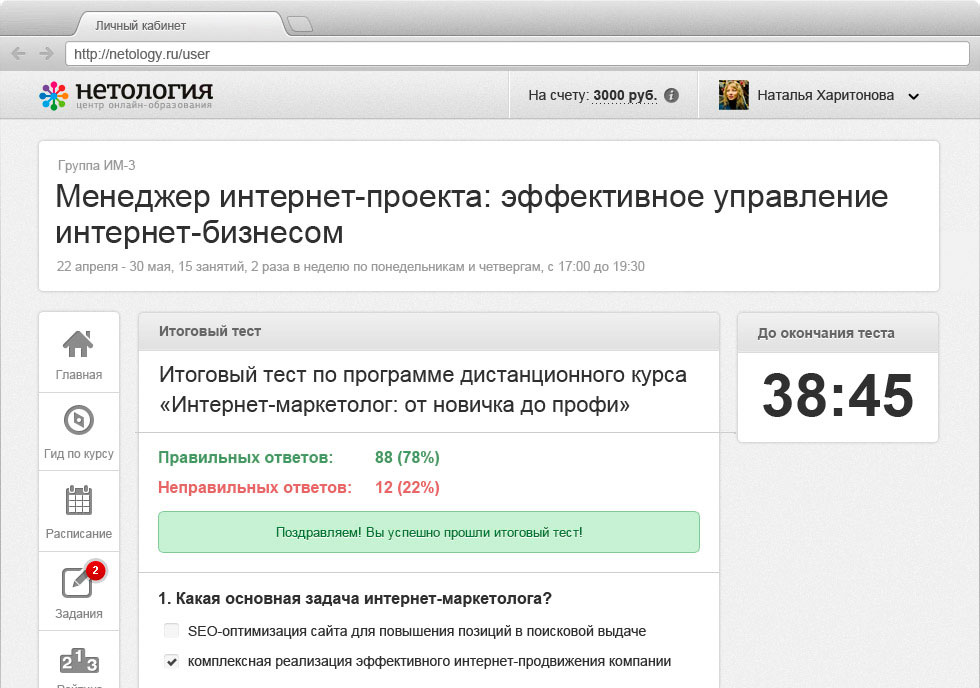The width and height of the screenshot is (980, 688).
Task: Open the Задания pencil icon
Action: 78,581
